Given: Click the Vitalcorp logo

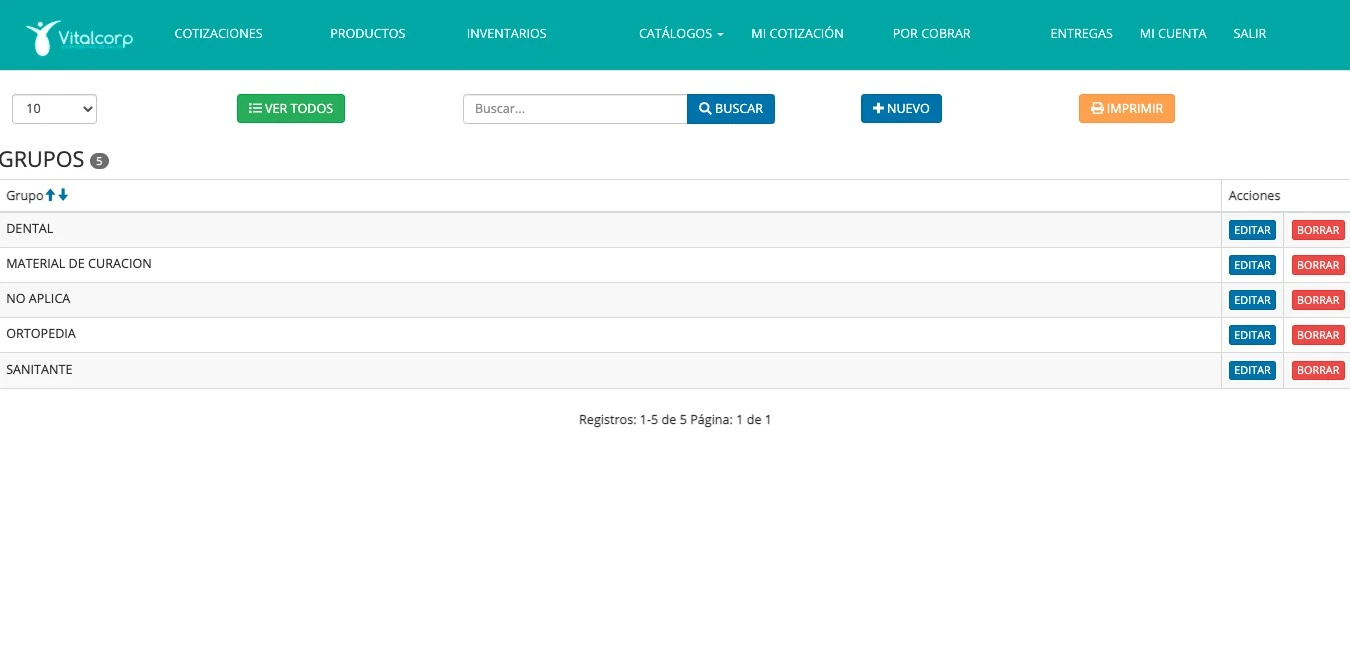Looking at the screenshot, I should [79, 36].
